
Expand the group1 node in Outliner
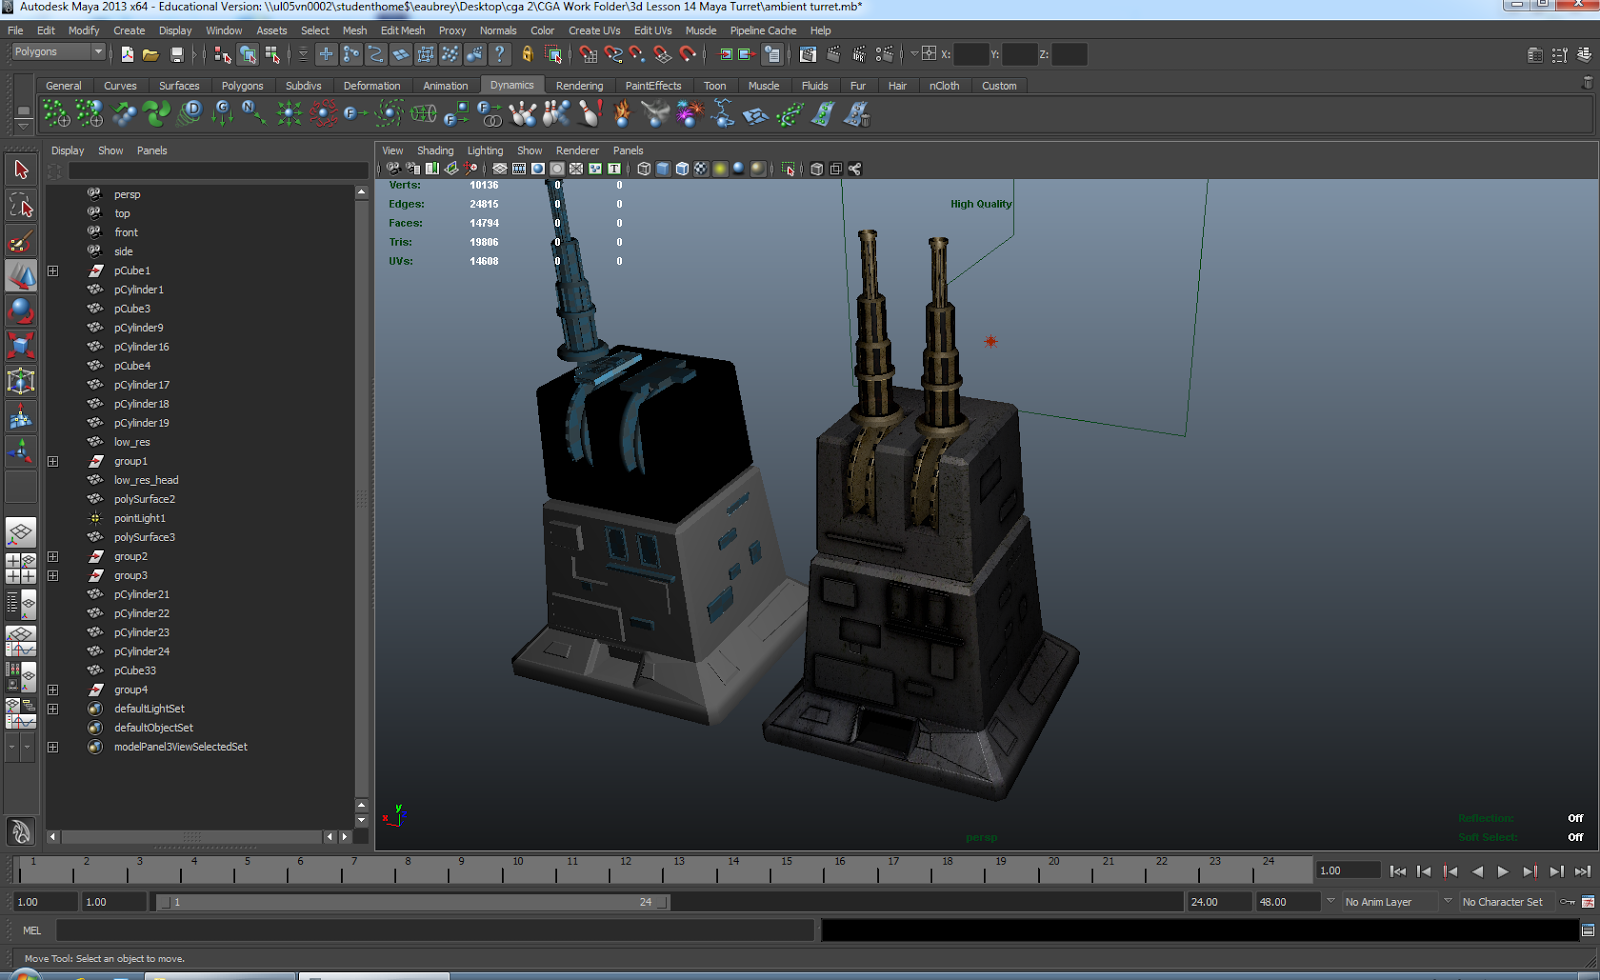[53, 462]
